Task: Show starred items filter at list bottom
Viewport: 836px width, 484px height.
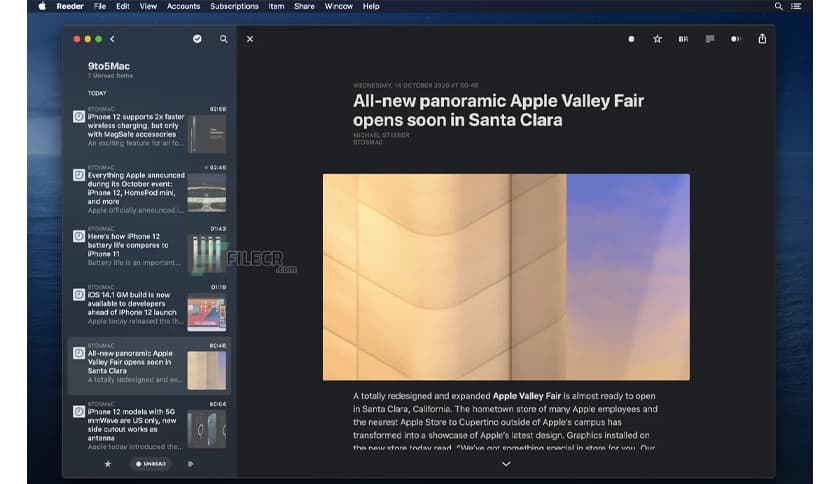Action: (108, 464)
